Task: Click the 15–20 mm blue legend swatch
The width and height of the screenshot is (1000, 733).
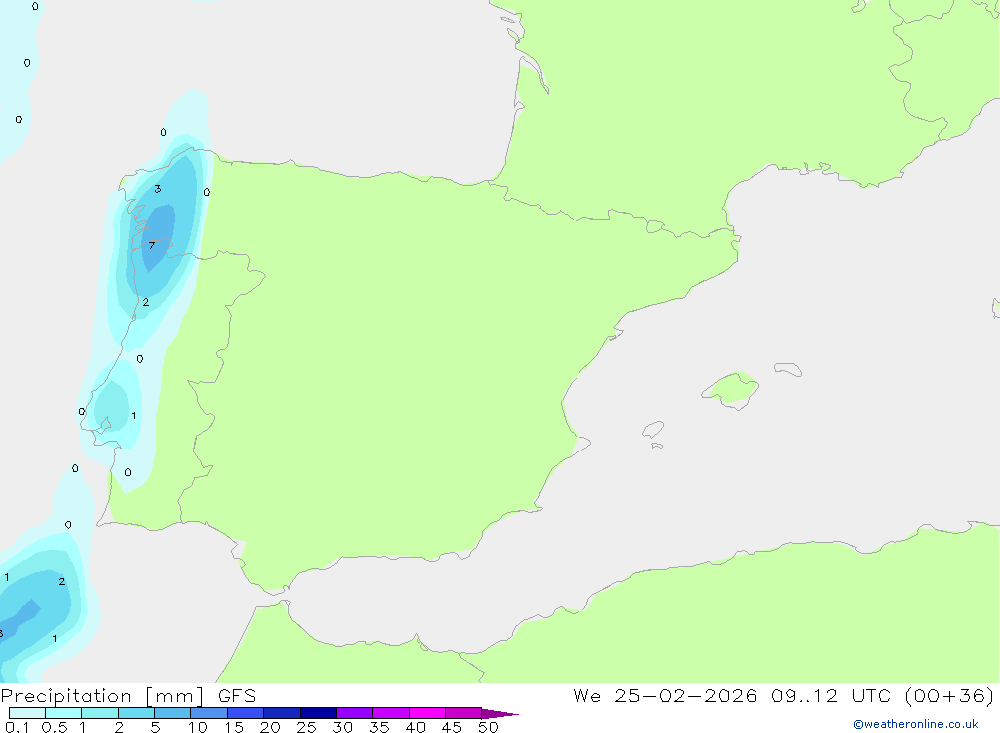Action: (x=246, y=713)
